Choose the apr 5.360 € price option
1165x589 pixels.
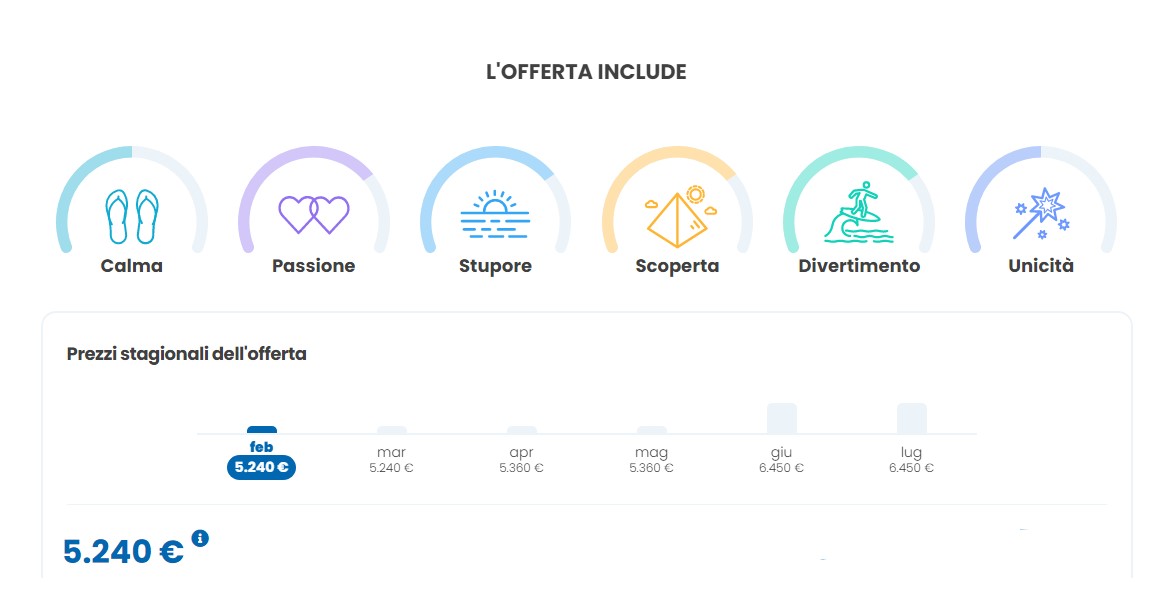(x=522, y=460)
